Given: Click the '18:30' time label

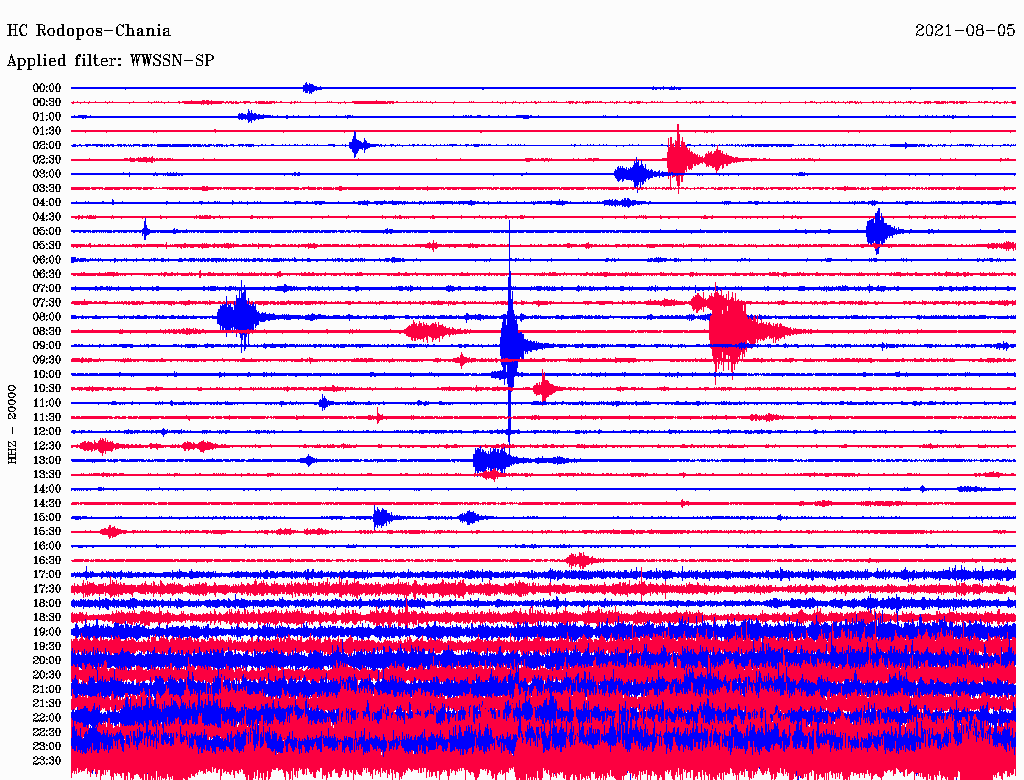Looking at the screenshot, I should [47, 617].
